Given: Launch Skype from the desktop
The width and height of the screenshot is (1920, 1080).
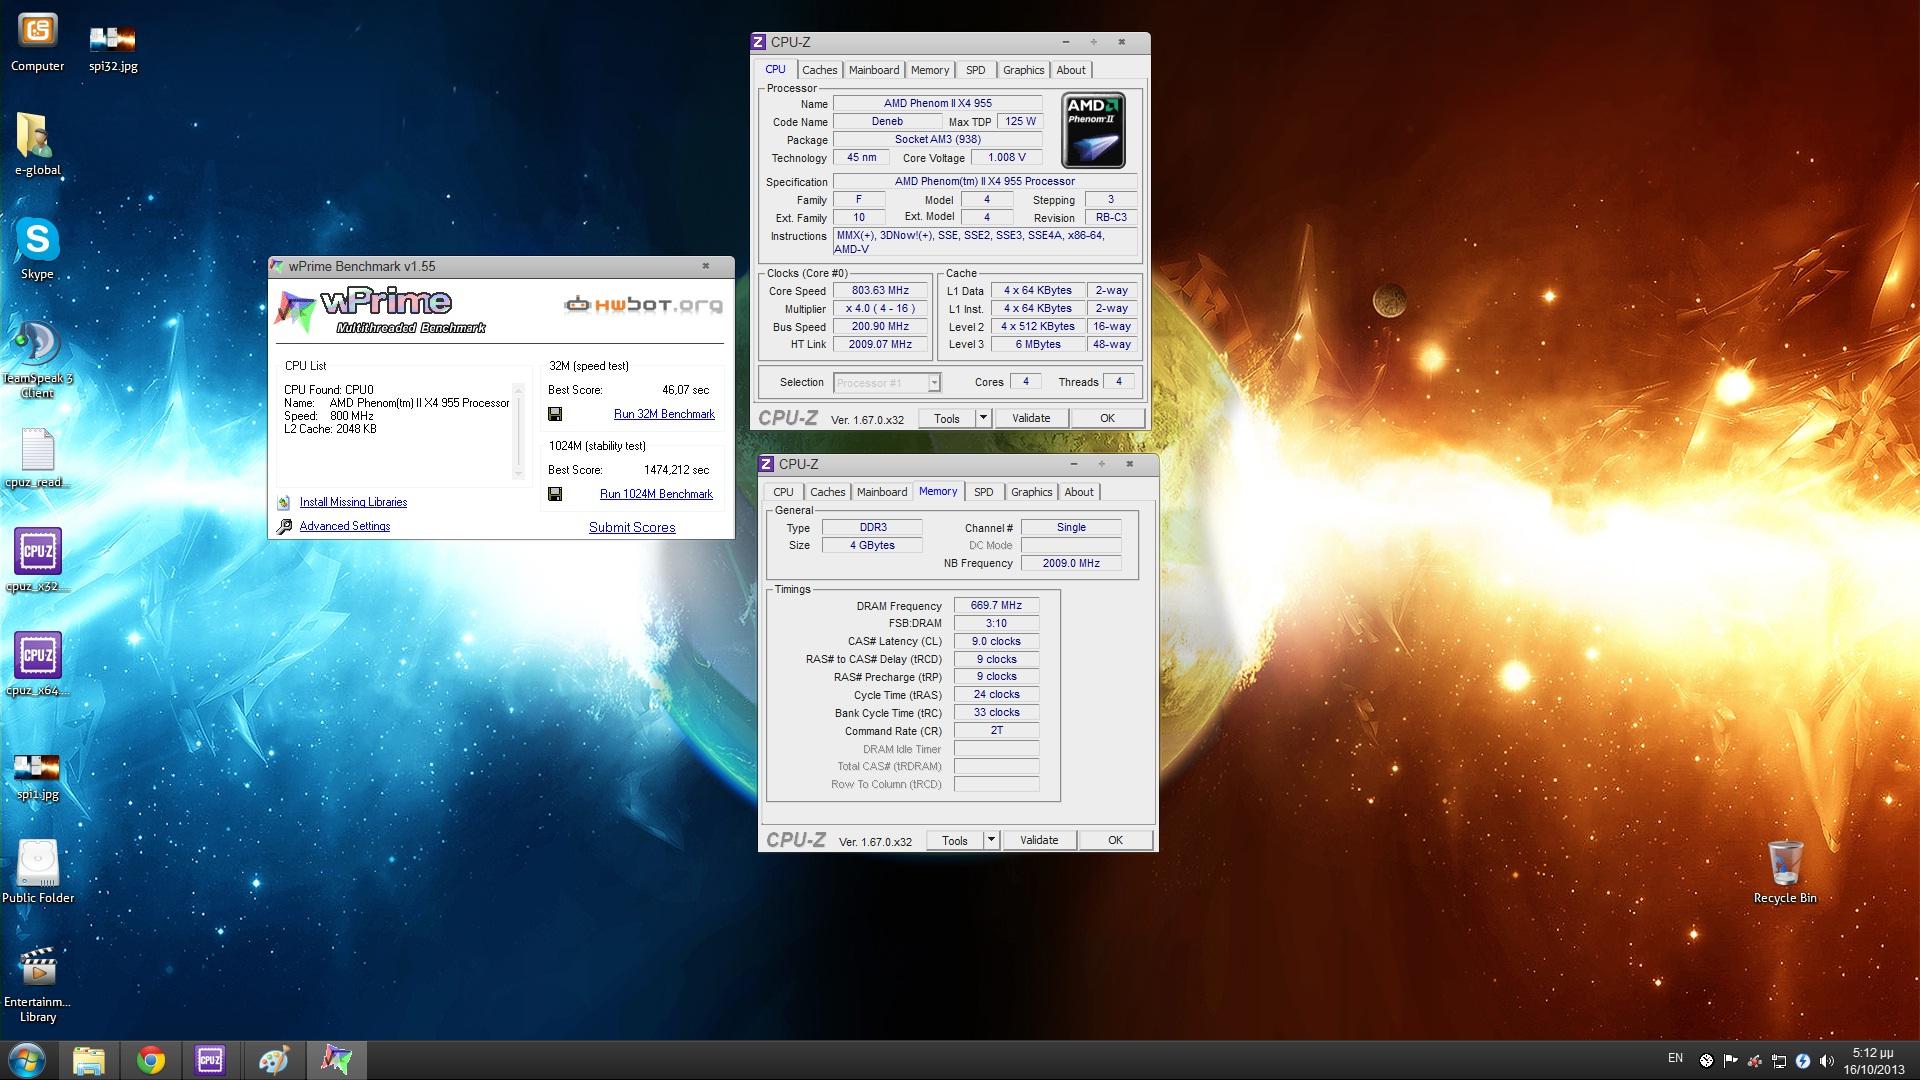Looking at the screenshot, I should [37, 248].
